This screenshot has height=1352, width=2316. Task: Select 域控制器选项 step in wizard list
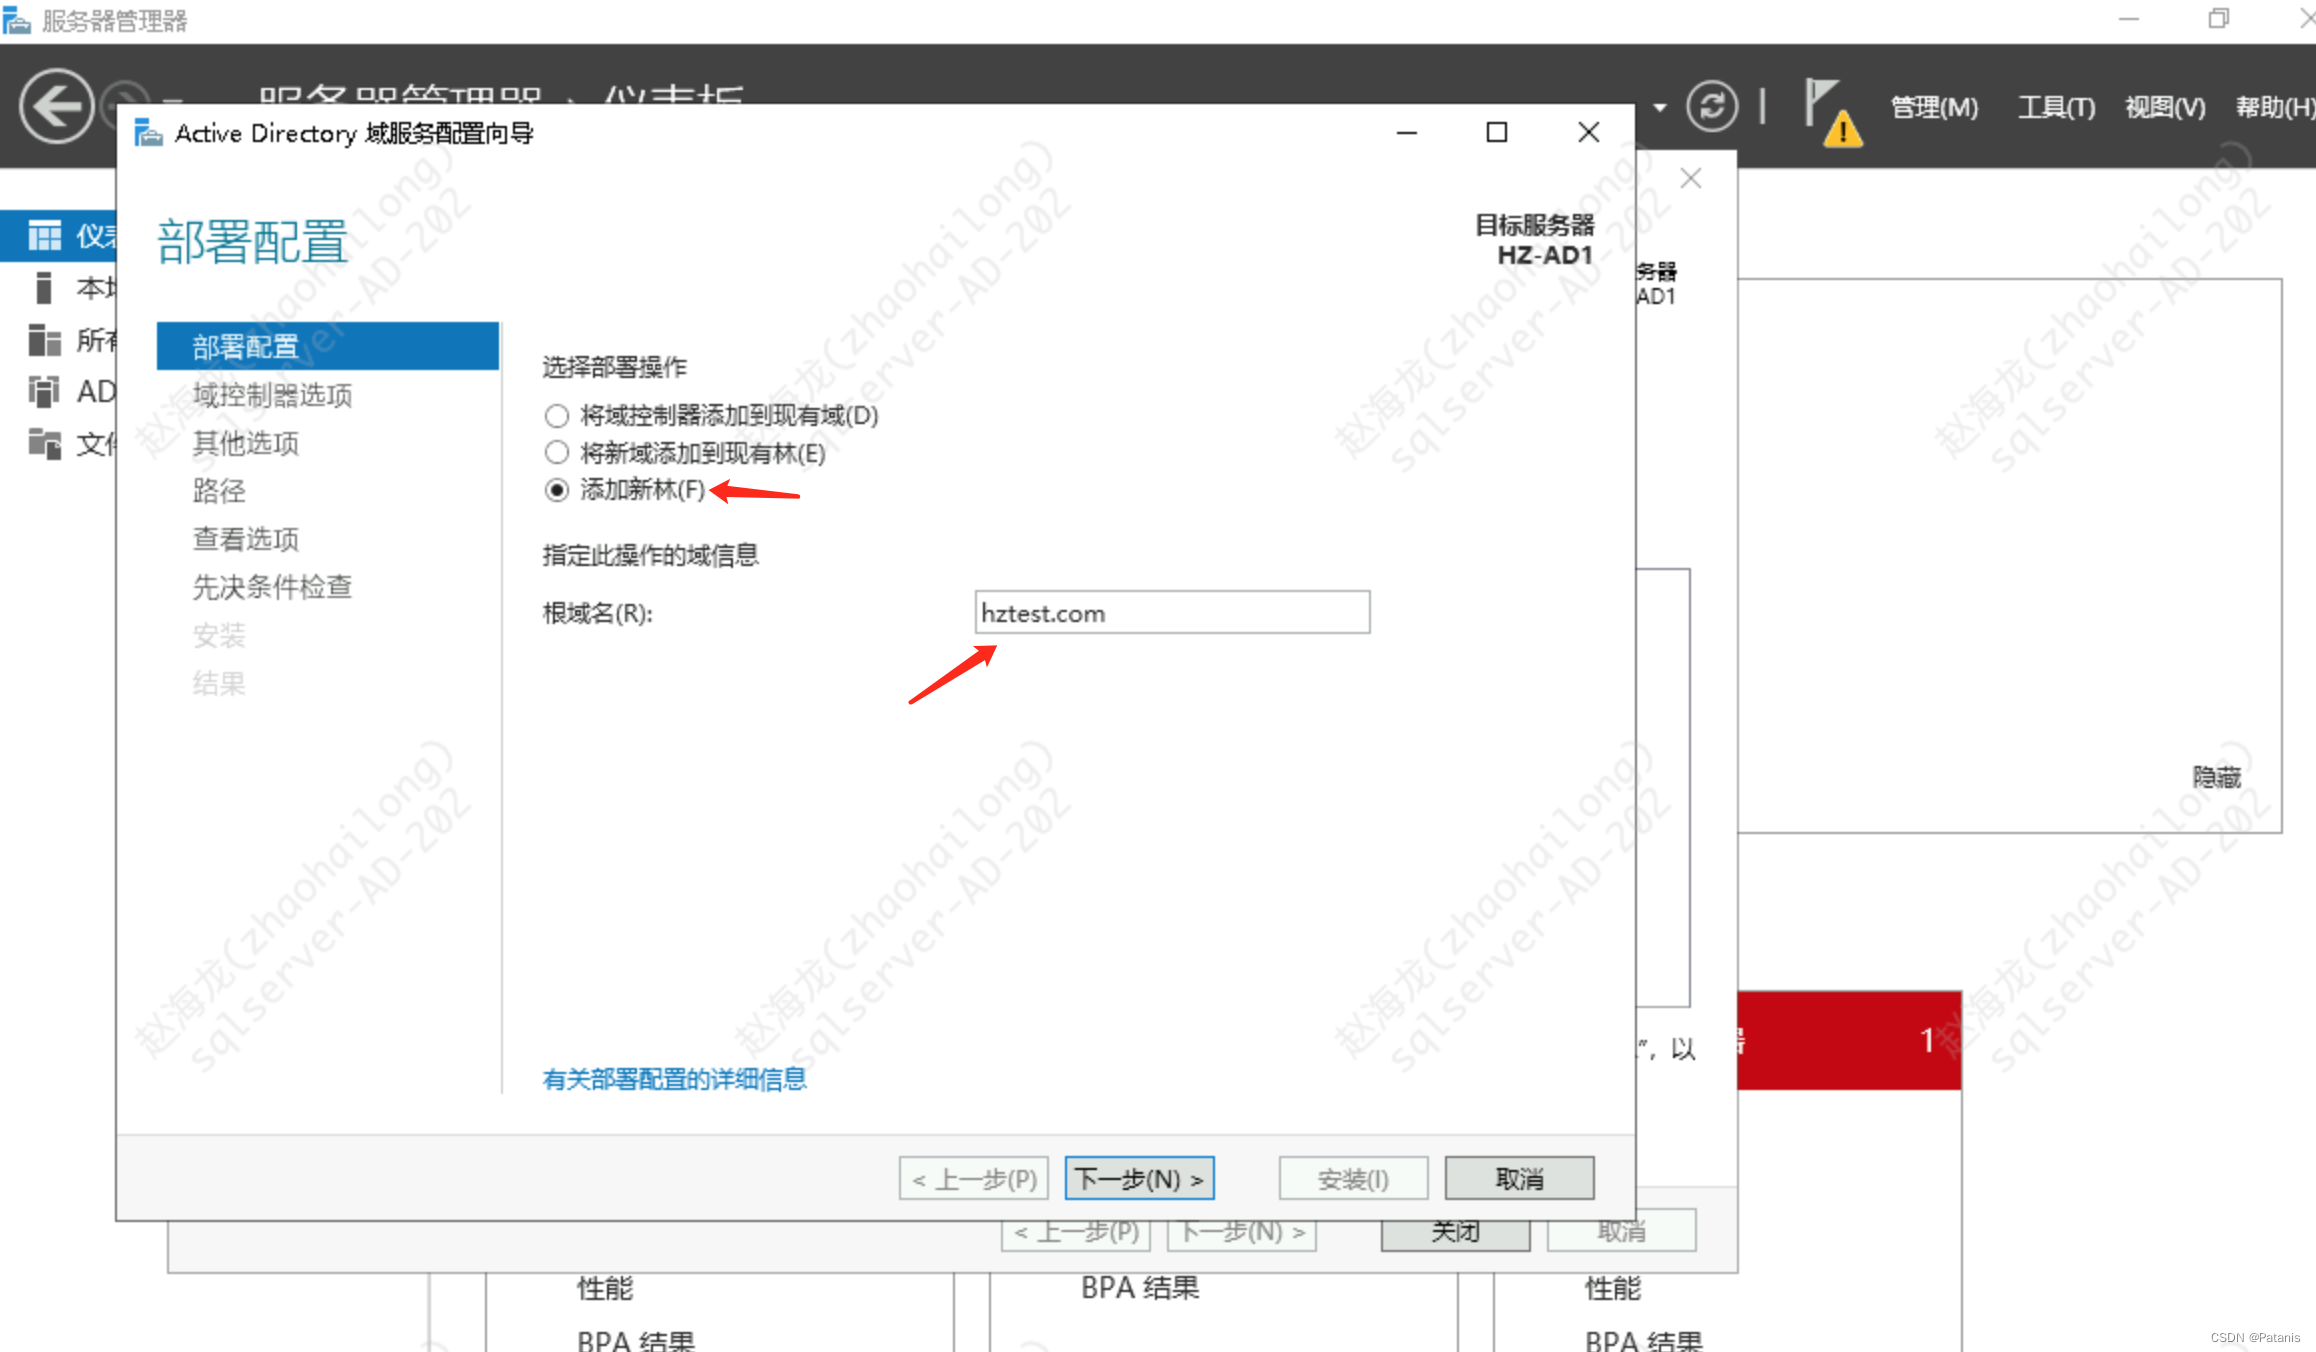[272, 395]
